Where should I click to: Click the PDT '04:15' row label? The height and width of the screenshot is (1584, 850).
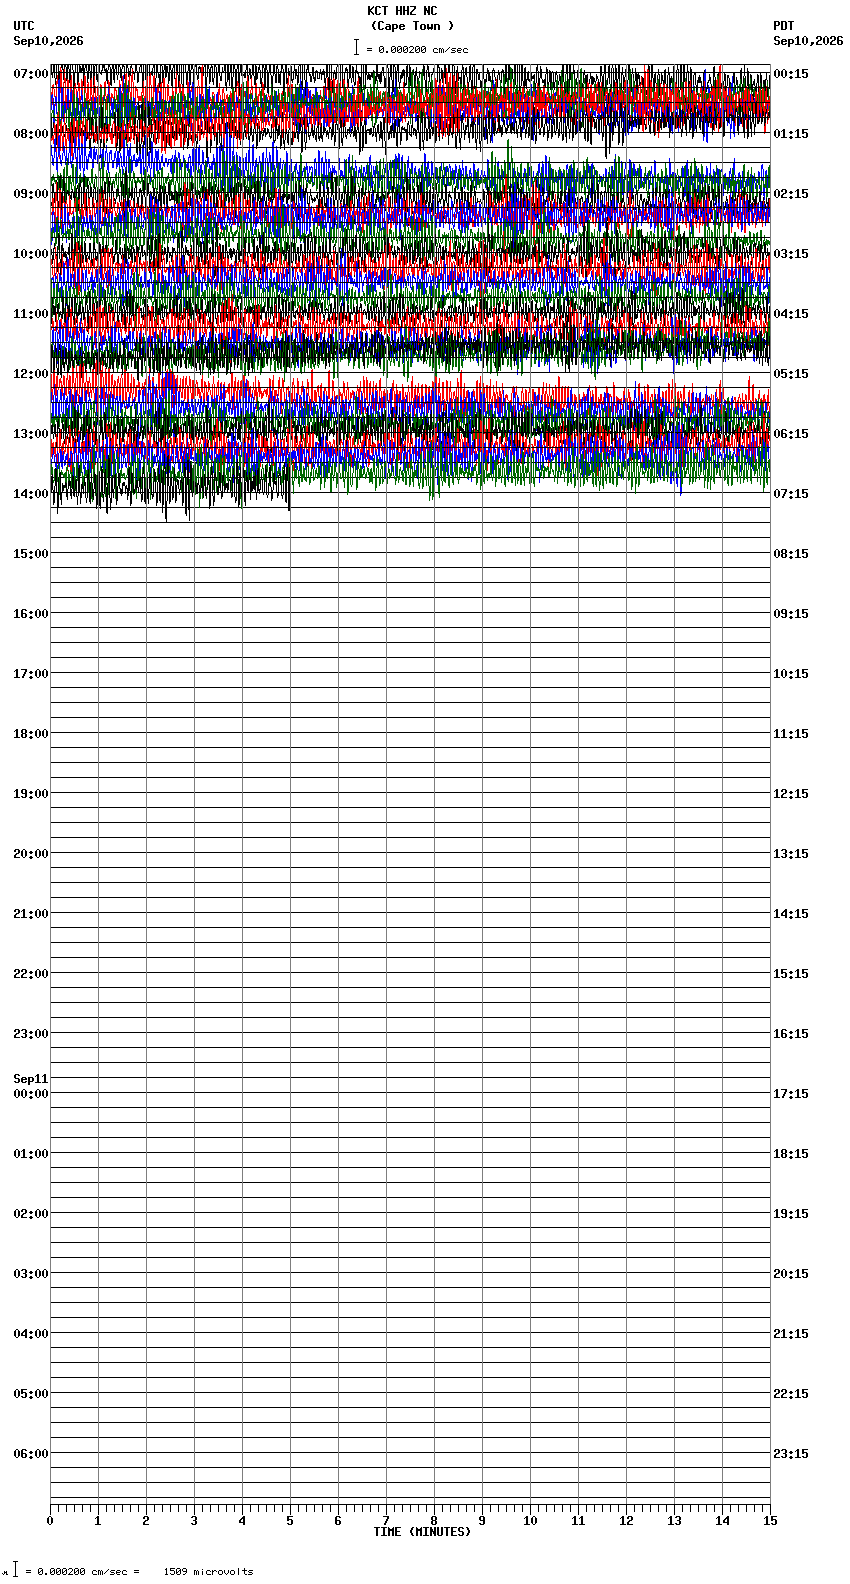click(791, 314)
